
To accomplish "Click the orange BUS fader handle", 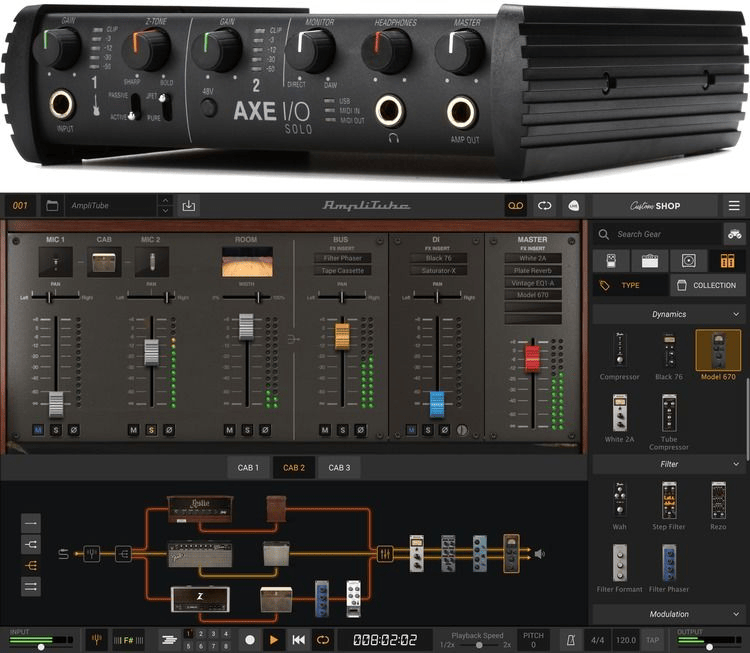I will coord(342,336).
